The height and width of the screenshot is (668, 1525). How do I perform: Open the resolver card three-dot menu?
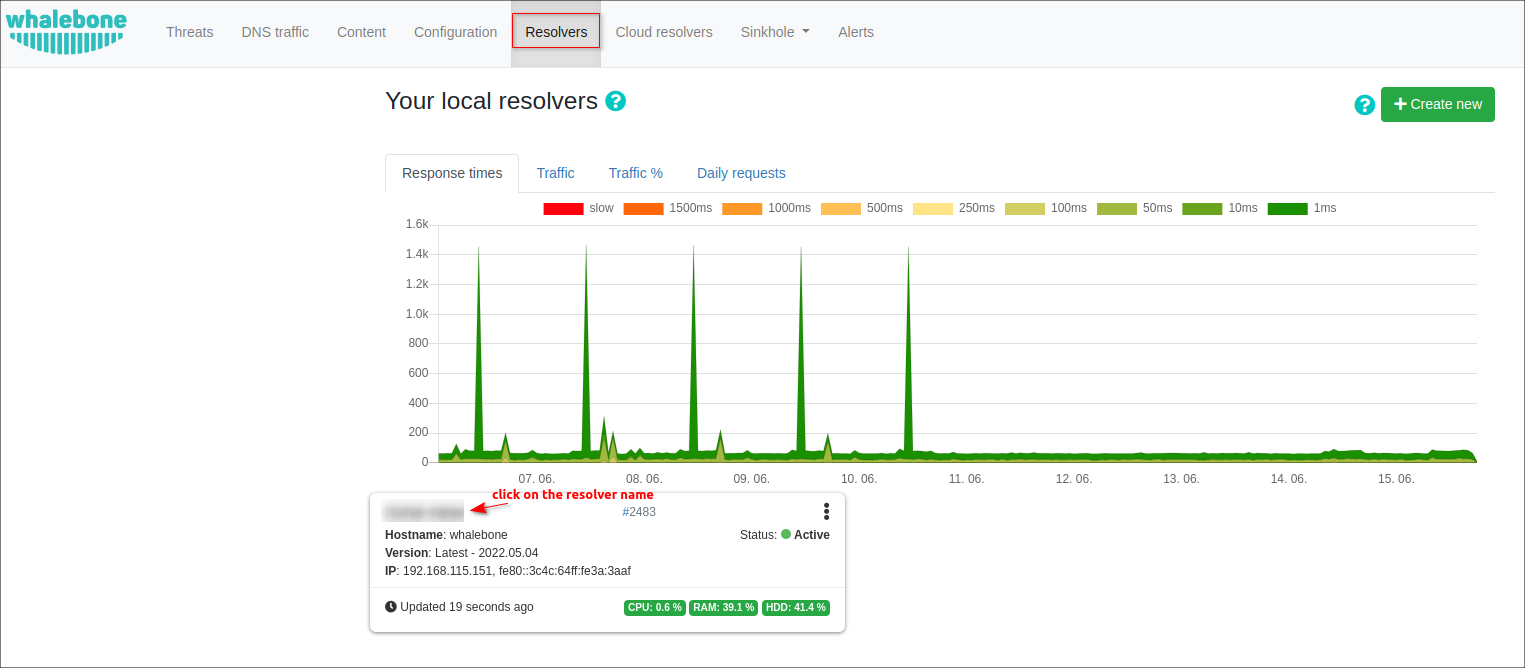[826, 512]
